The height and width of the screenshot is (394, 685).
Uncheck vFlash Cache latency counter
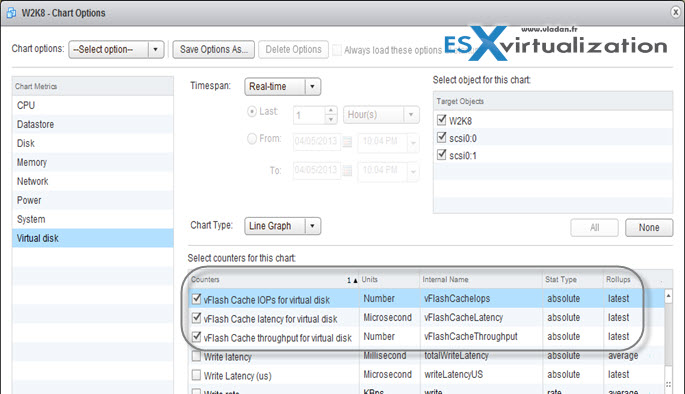[x=197, y=318]
